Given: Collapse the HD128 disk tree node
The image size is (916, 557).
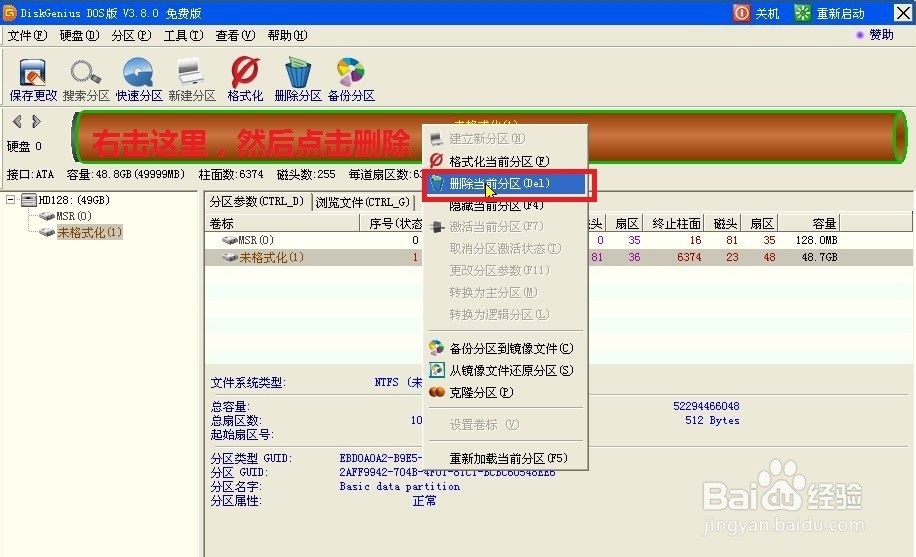Looking at the screenshot, I should coord(11,200).
